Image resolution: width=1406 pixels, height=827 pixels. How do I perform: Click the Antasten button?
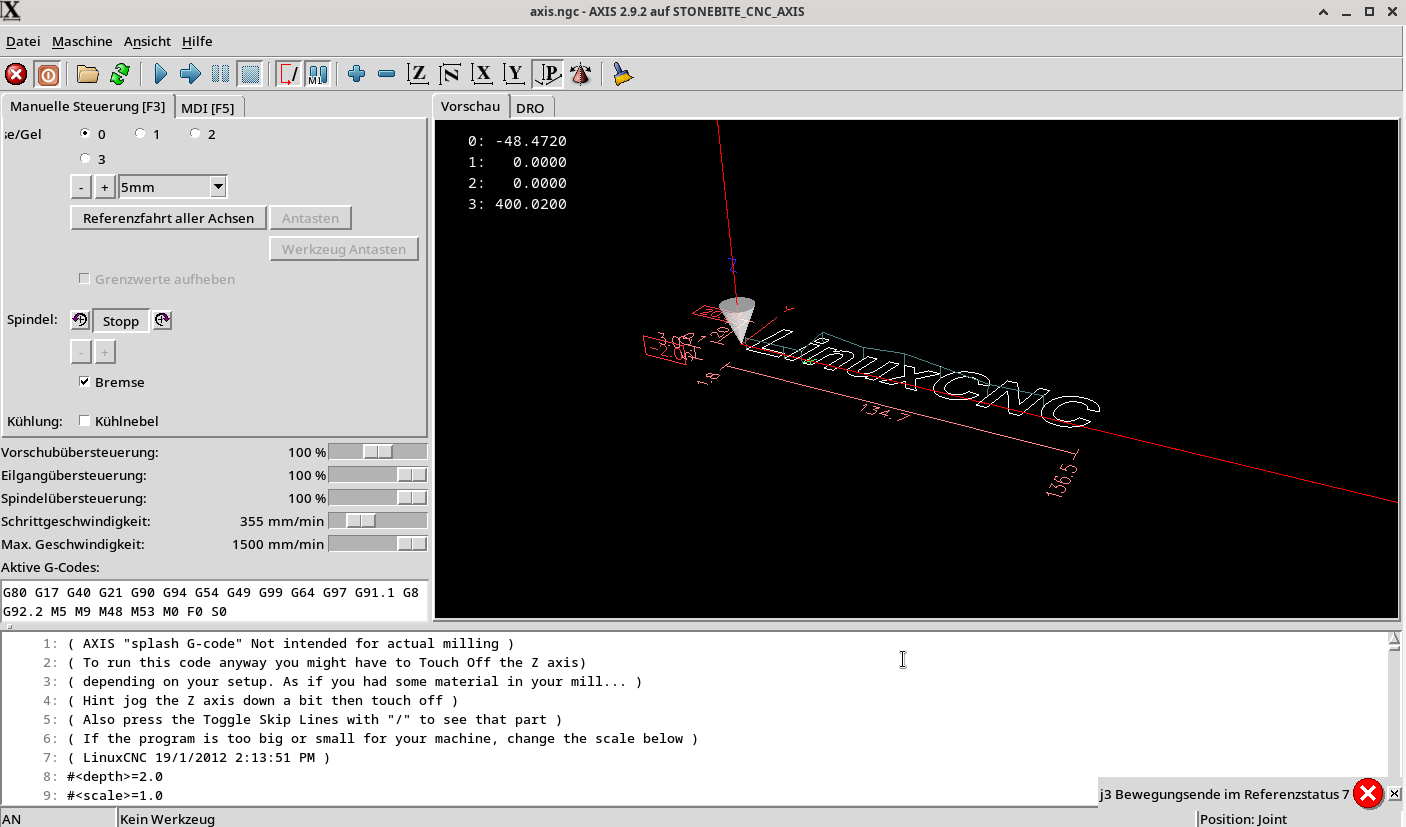(310, 218)
